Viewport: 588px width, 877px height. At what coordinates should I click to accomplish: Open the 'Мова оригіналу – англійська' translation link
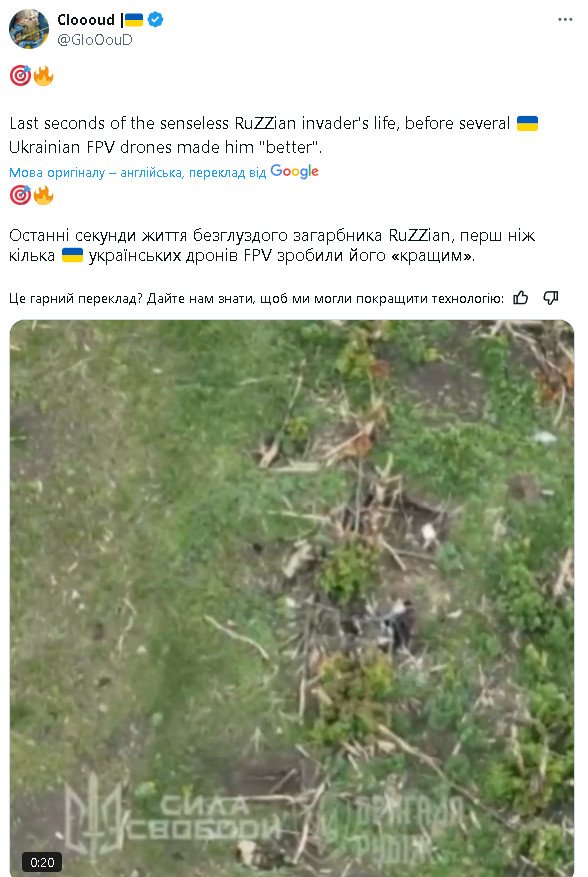tap(137, 172)
